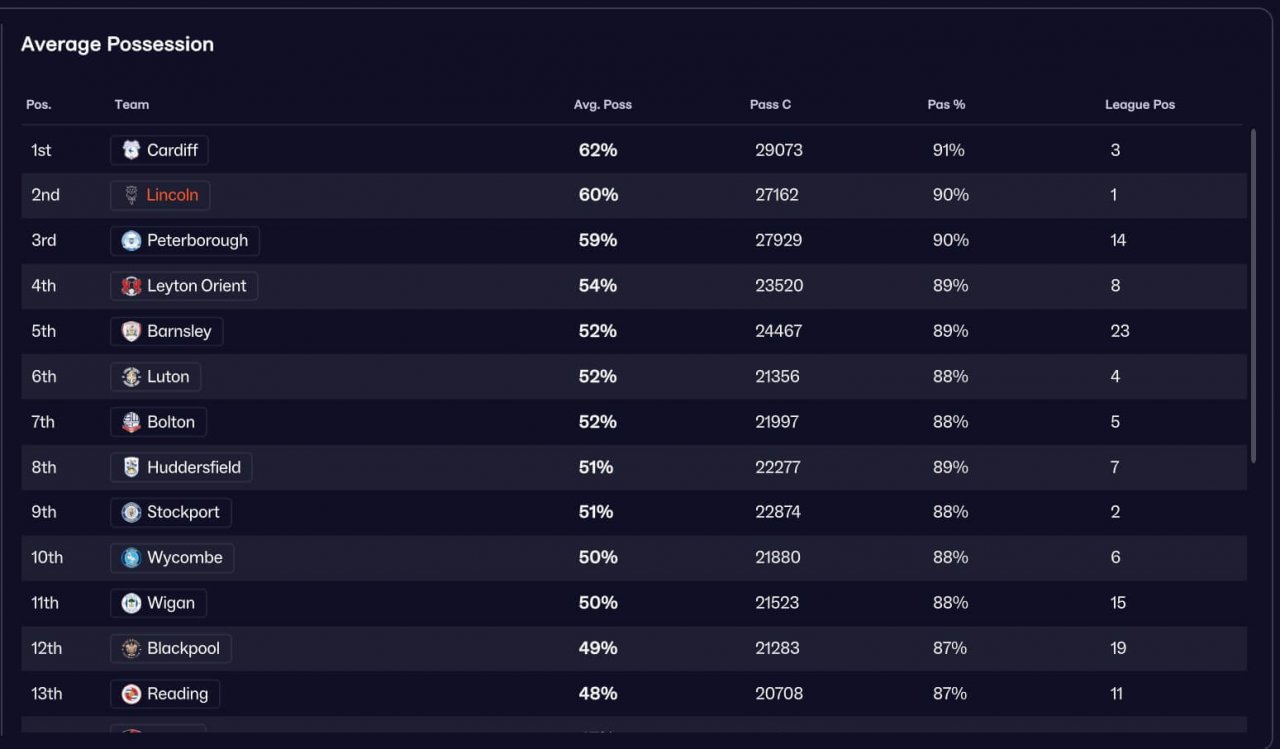
Task: Click the Bolton badge icon
Action: pos(131,422)
